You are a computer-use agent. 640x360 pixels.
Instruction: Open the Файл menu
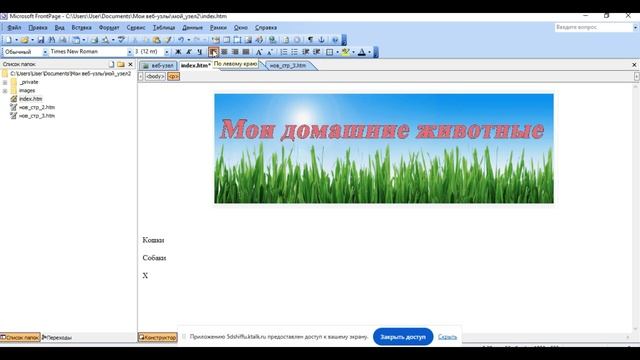coord(14,28)
